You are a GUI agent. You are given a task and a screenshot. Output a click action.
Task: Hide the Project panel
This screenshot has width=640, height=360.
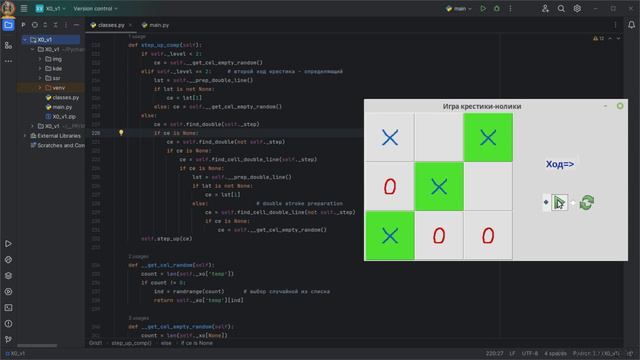76,25
